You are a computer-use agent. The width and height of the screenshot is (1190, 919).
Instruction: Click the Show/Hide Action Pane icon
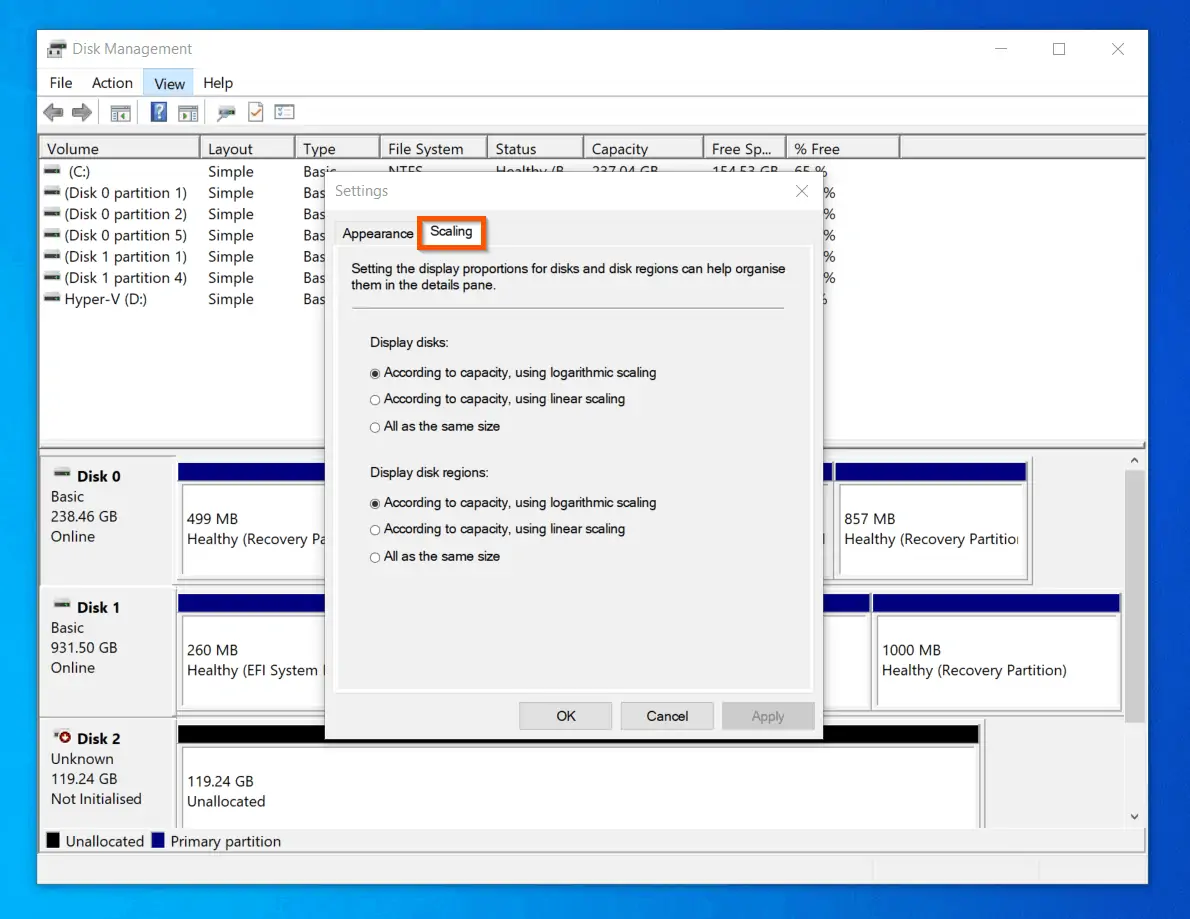(188, 113)
